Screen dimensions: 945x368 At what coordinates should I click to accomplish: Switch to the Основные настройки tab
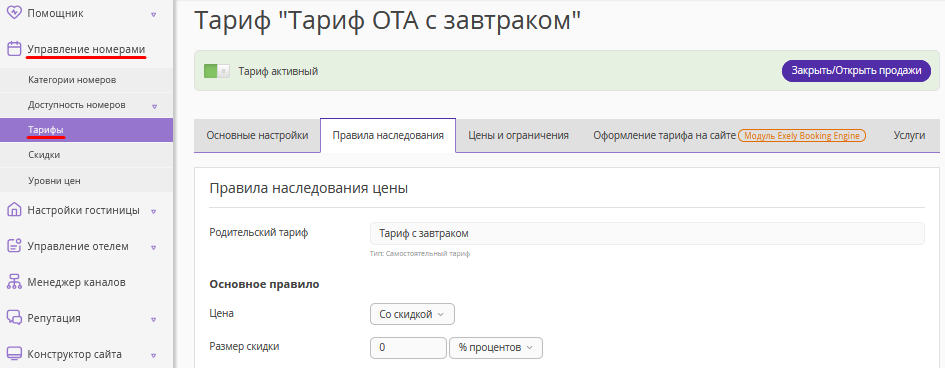257,136
